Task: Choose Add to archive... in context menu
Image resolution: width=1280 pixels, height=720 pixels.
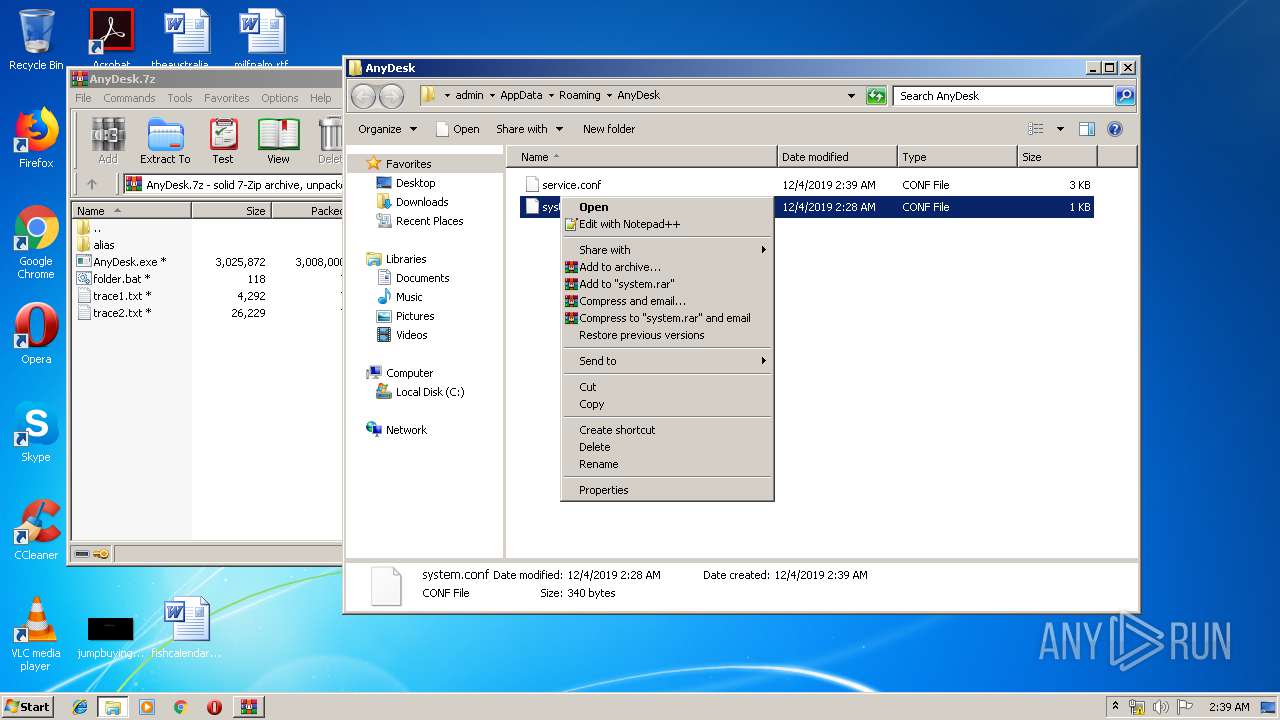Action: click(x=667, y=267)
